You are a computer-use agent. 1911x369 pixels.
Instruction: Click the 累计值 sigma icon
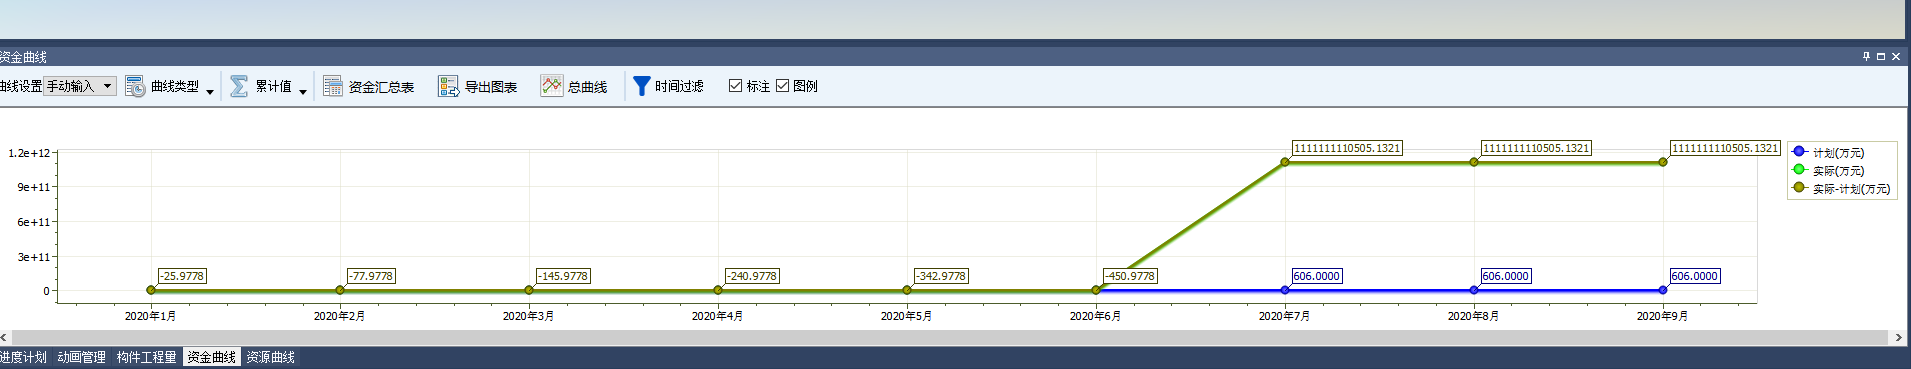(239, 86)
